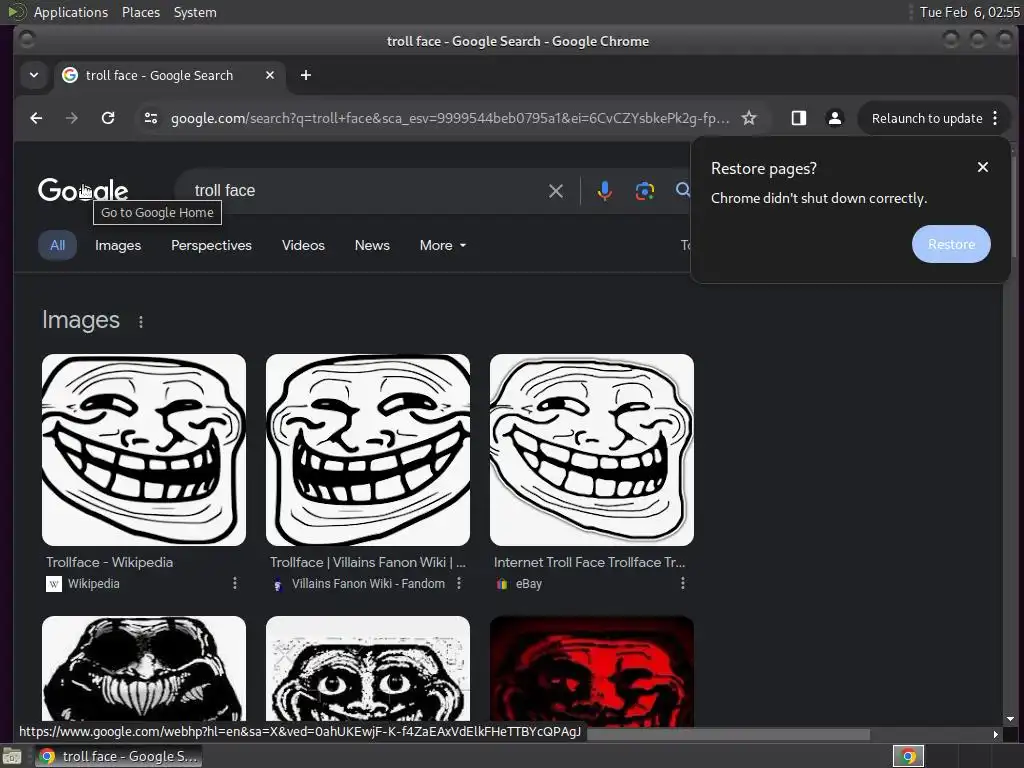Go back to the previous page
This screenshot has width=1024, height=768.
(36, 118)
